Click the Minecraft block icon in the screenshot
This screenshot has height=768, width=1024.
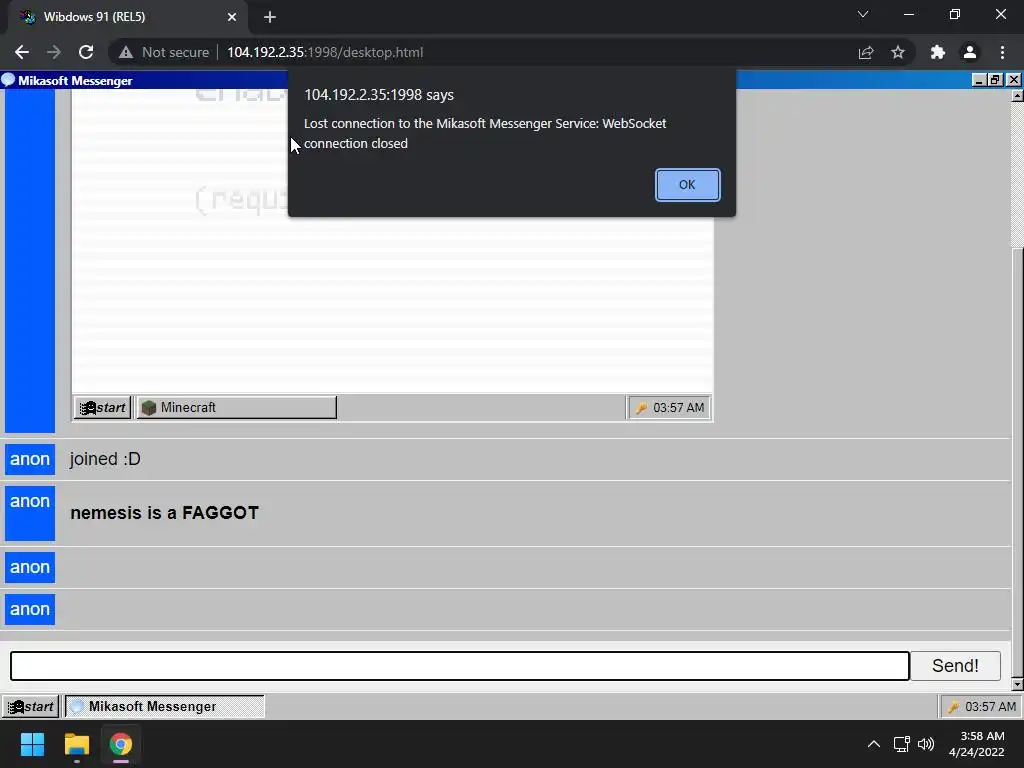(x=149, y=408)
